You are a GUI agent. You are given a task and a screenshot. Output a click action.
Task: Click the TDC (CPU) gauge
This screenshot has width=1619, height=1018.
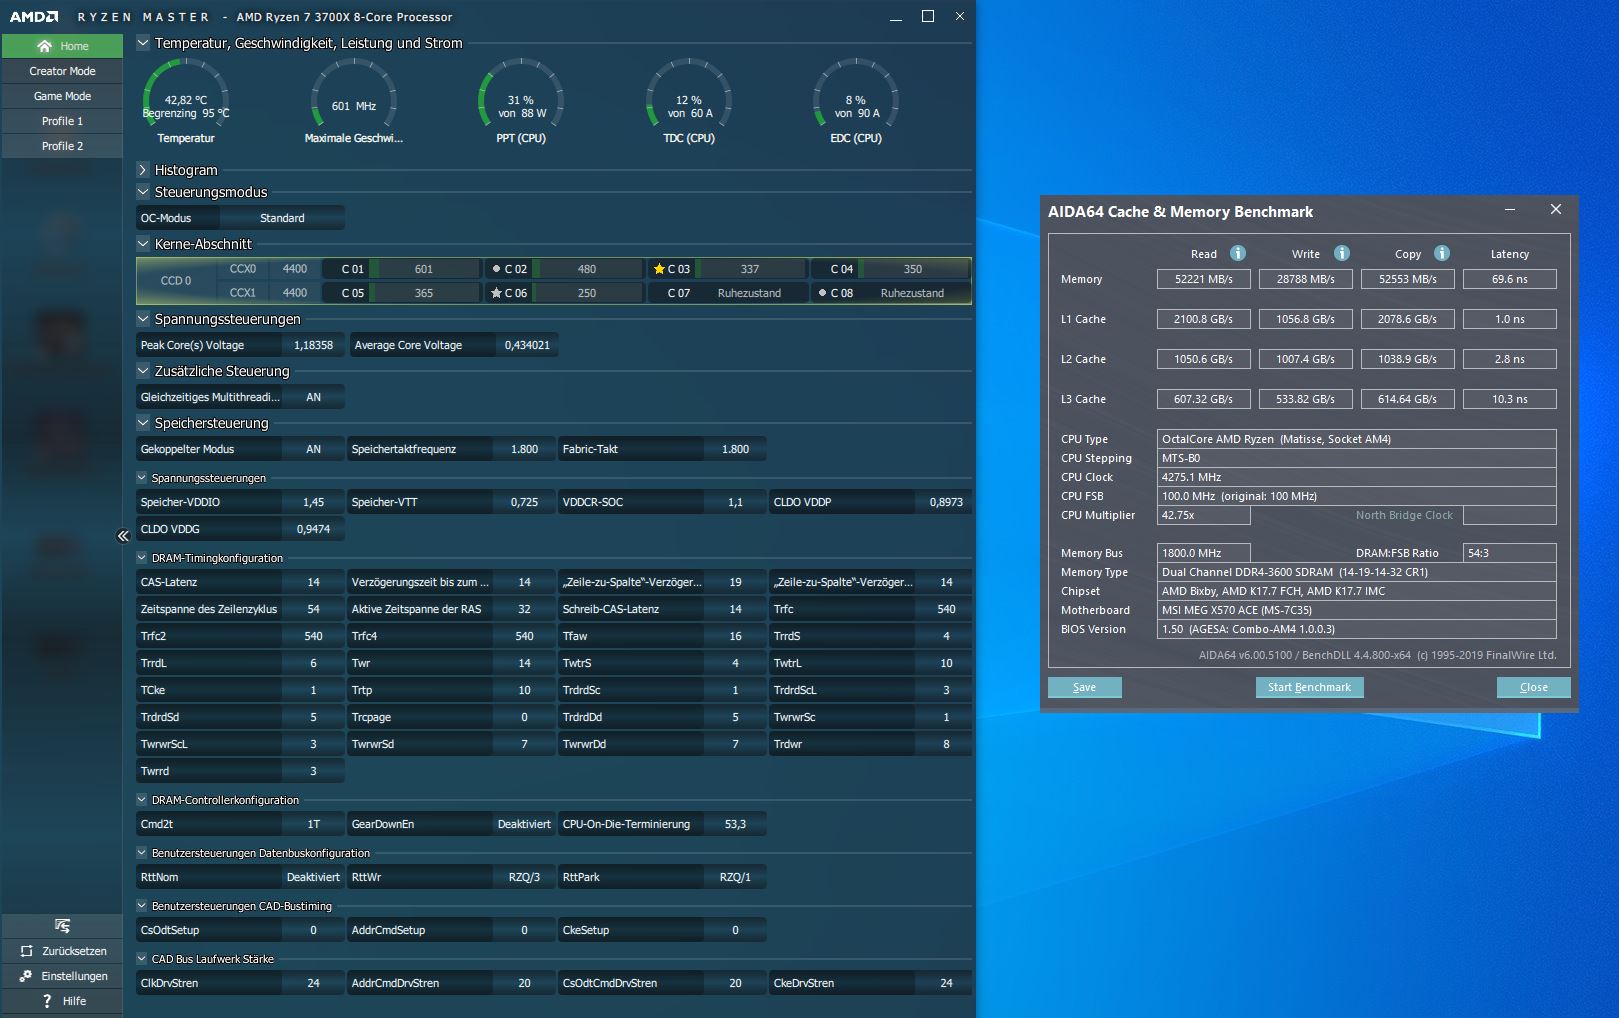coord(689,101)
